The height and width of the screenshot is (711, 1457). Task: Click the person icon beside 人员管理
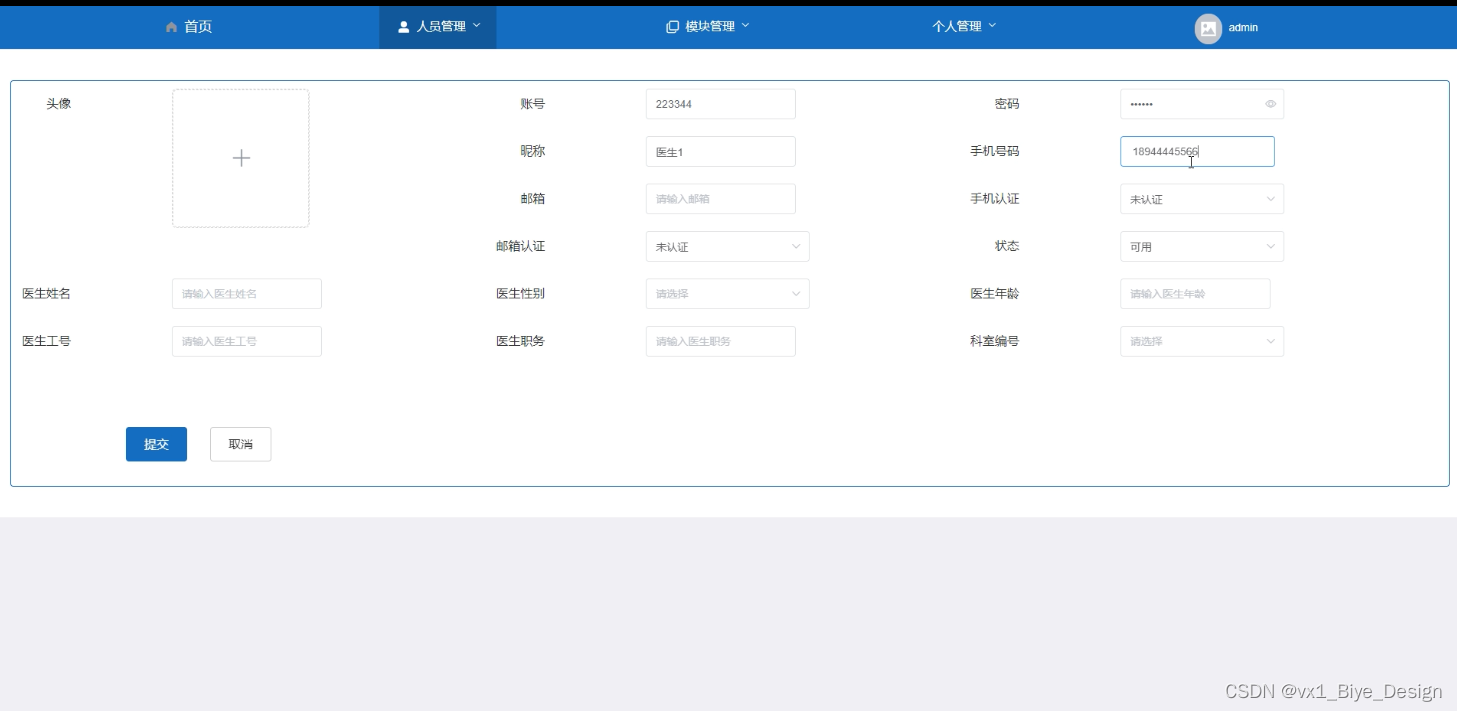pyautogui.click(x=404, y=27)
